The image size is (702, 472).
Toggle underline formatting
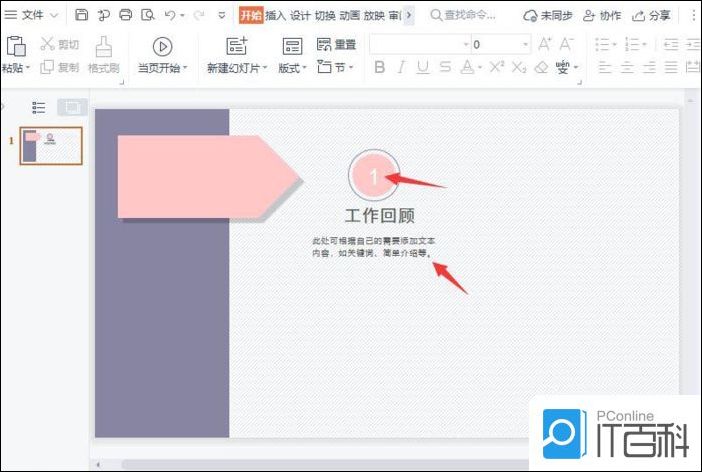click(x=423, y=68)
